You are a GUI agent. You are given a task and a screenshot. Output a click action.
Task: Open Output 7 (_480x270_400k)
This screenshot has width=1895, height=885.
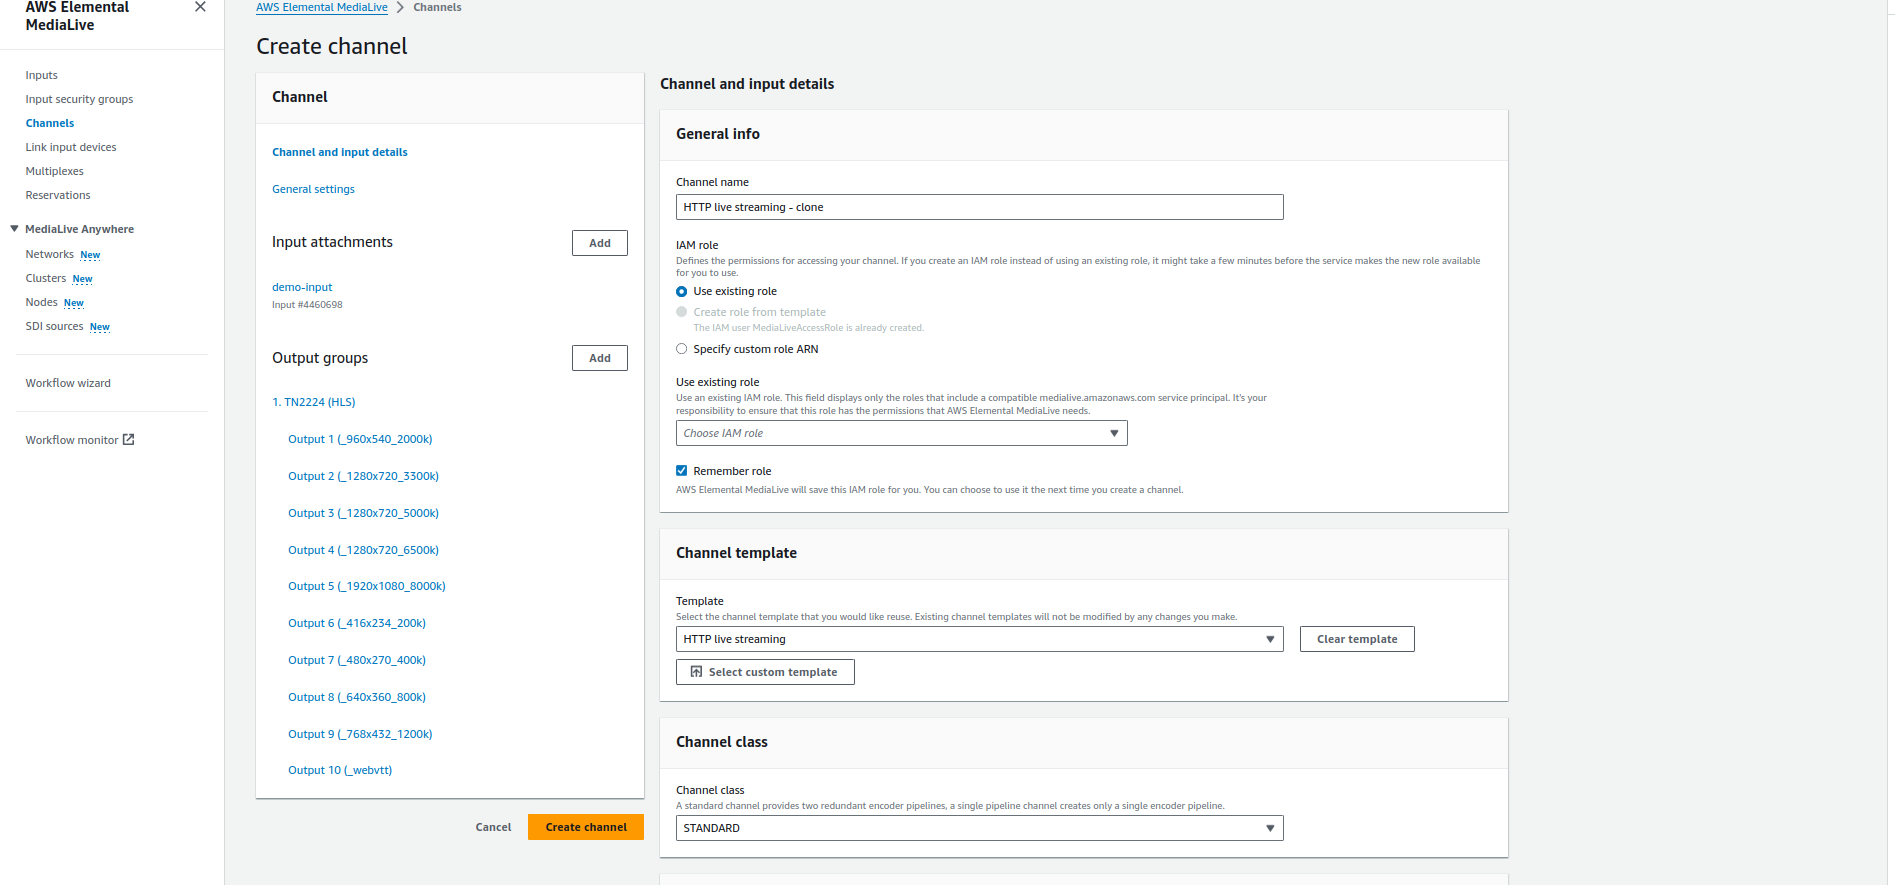coord(357,660)
